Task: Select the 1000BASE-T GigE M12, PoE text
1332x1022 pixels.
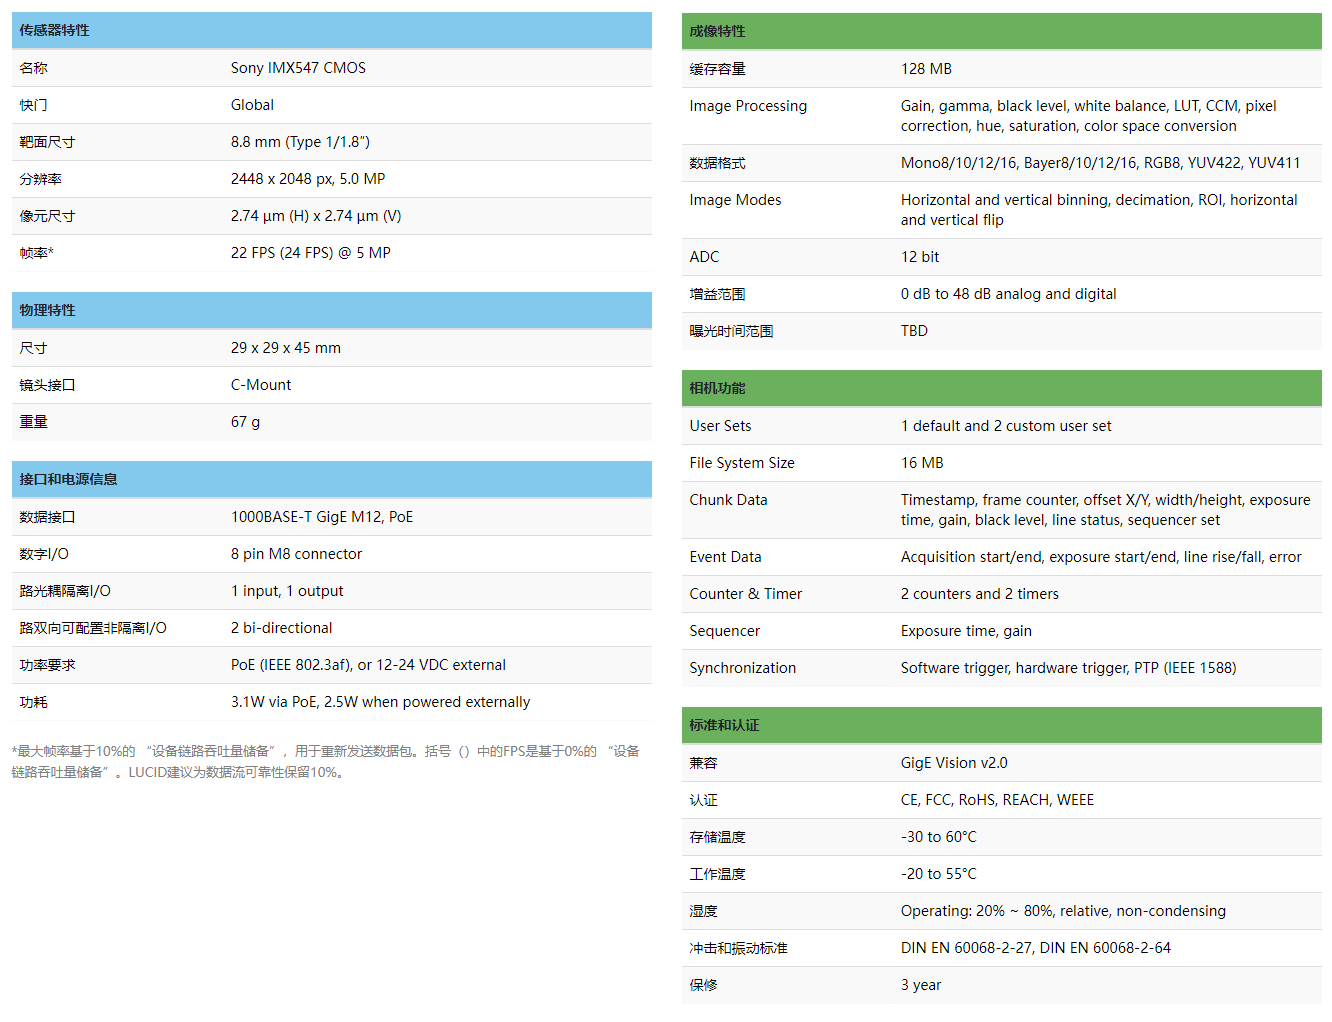Action: coord(321,517)
